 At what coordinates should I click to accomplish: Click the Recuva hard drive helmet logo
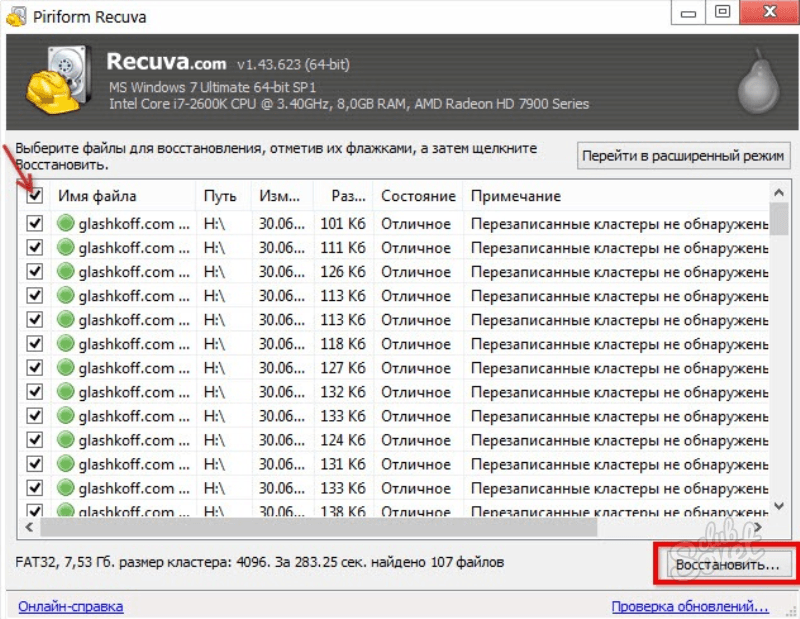pos(58,80)
